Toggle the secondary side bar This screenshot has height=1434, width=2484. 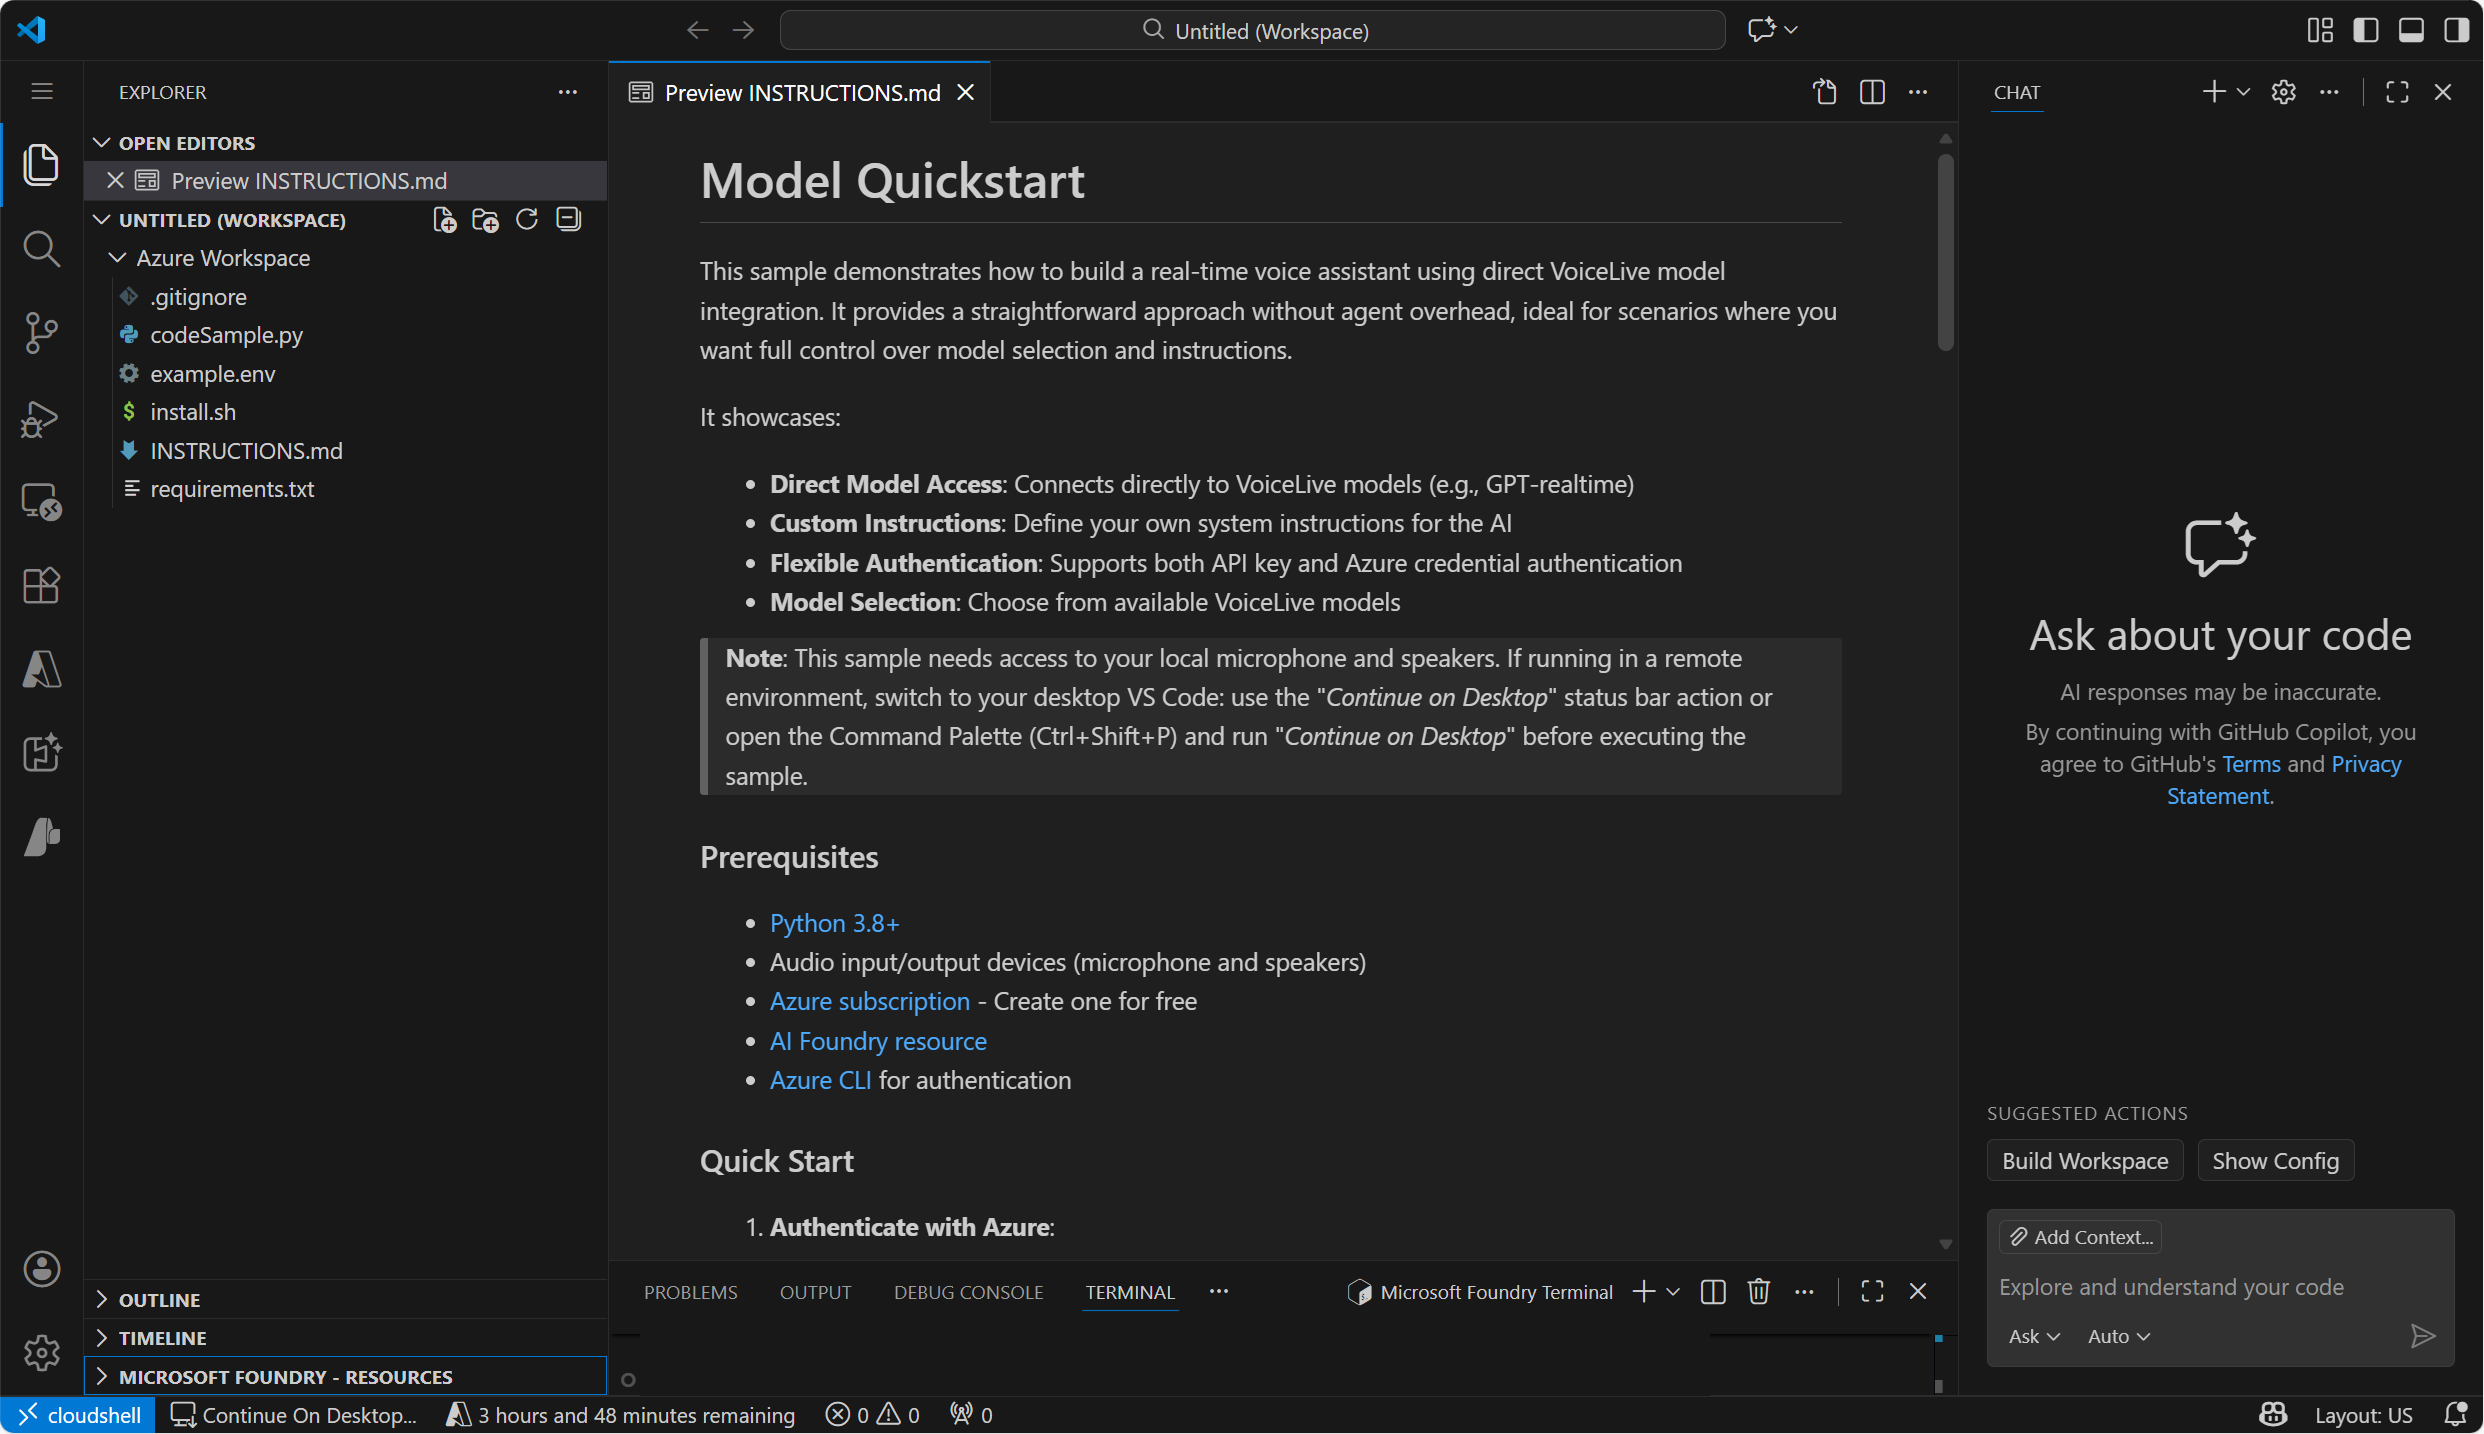(x=2456, y=30)
